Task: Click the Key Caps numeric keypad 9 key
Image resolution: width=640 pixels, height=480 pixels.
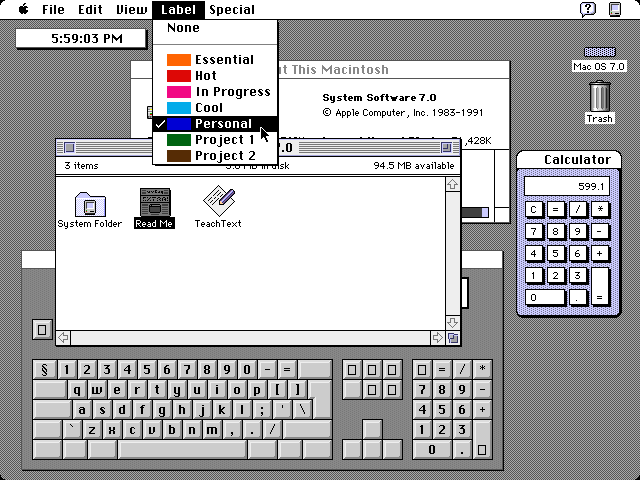Action: [x=462, y=389]
